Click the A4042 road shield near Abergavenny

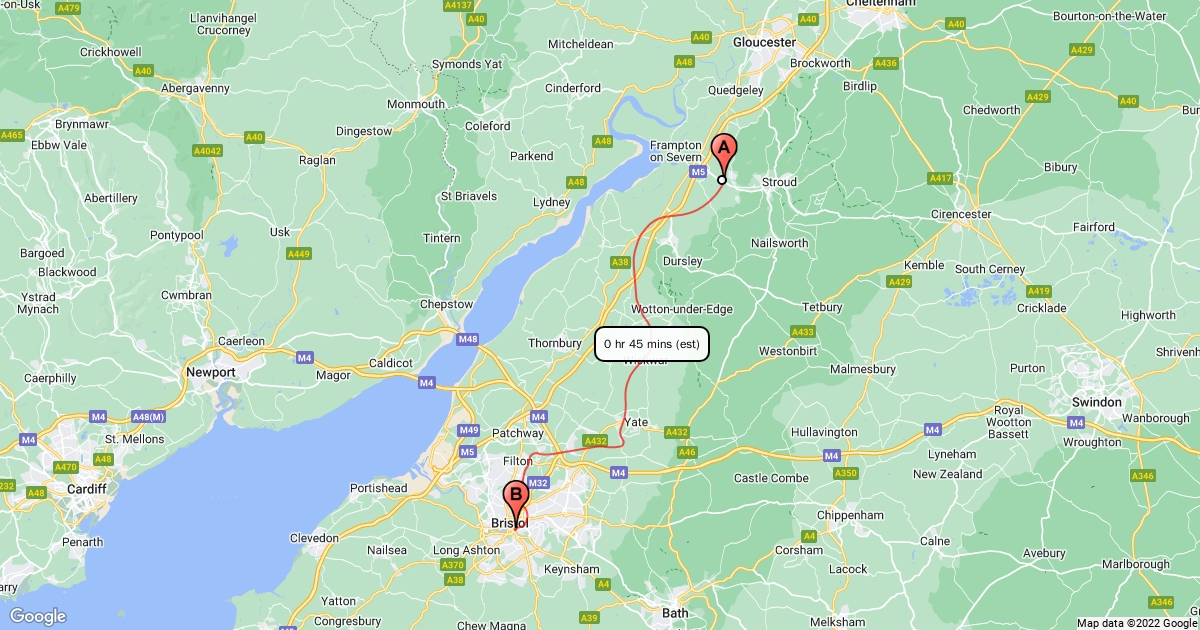click(207, 151)
